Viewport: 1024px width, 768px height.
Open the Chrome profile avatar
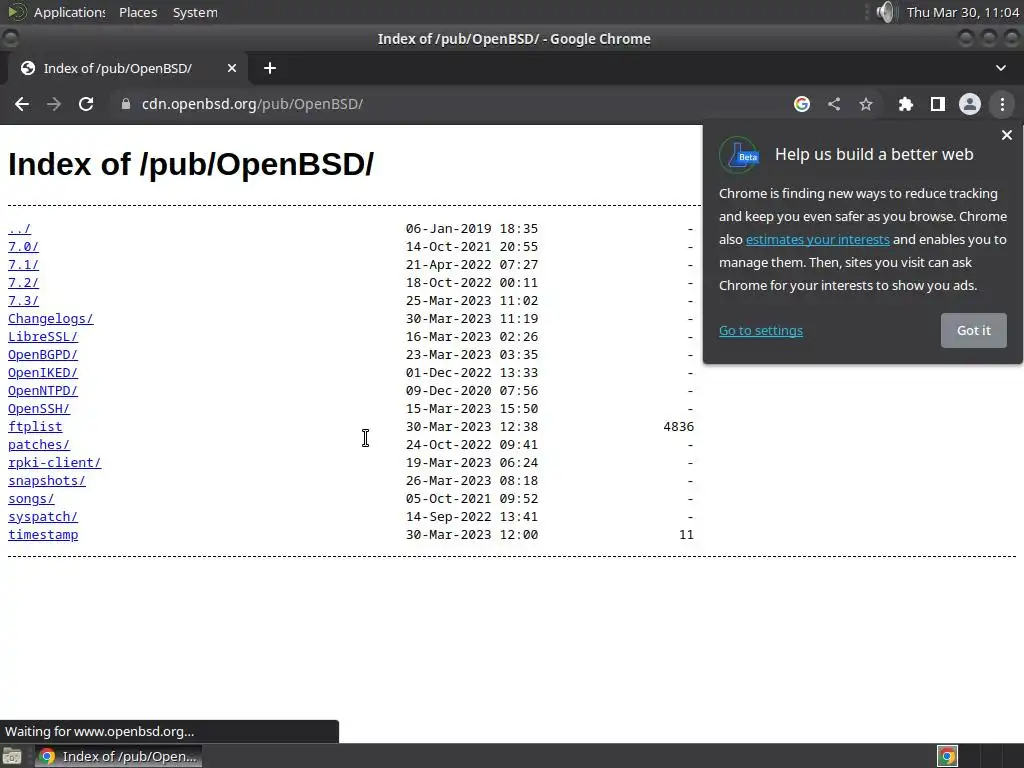970,104
